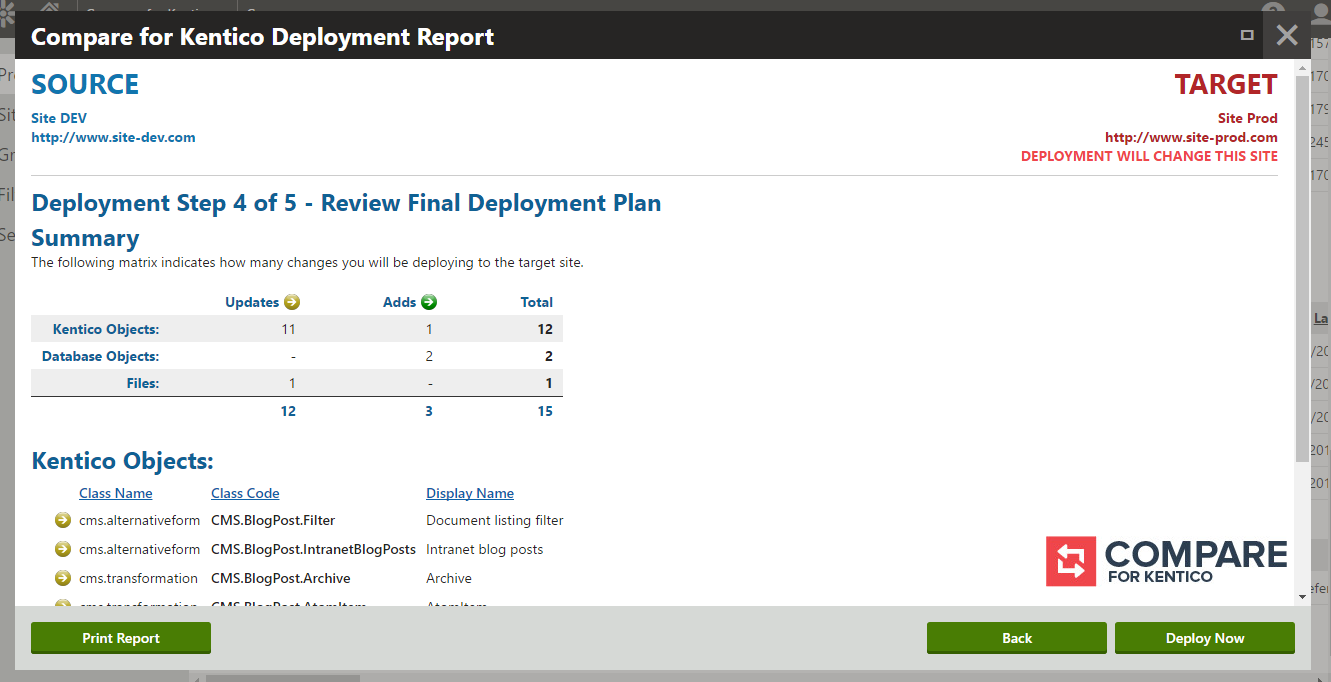Click the dialog title 'Compare for Kentico Deployment Report'
1331x682 pixels.
coord(263,38)
